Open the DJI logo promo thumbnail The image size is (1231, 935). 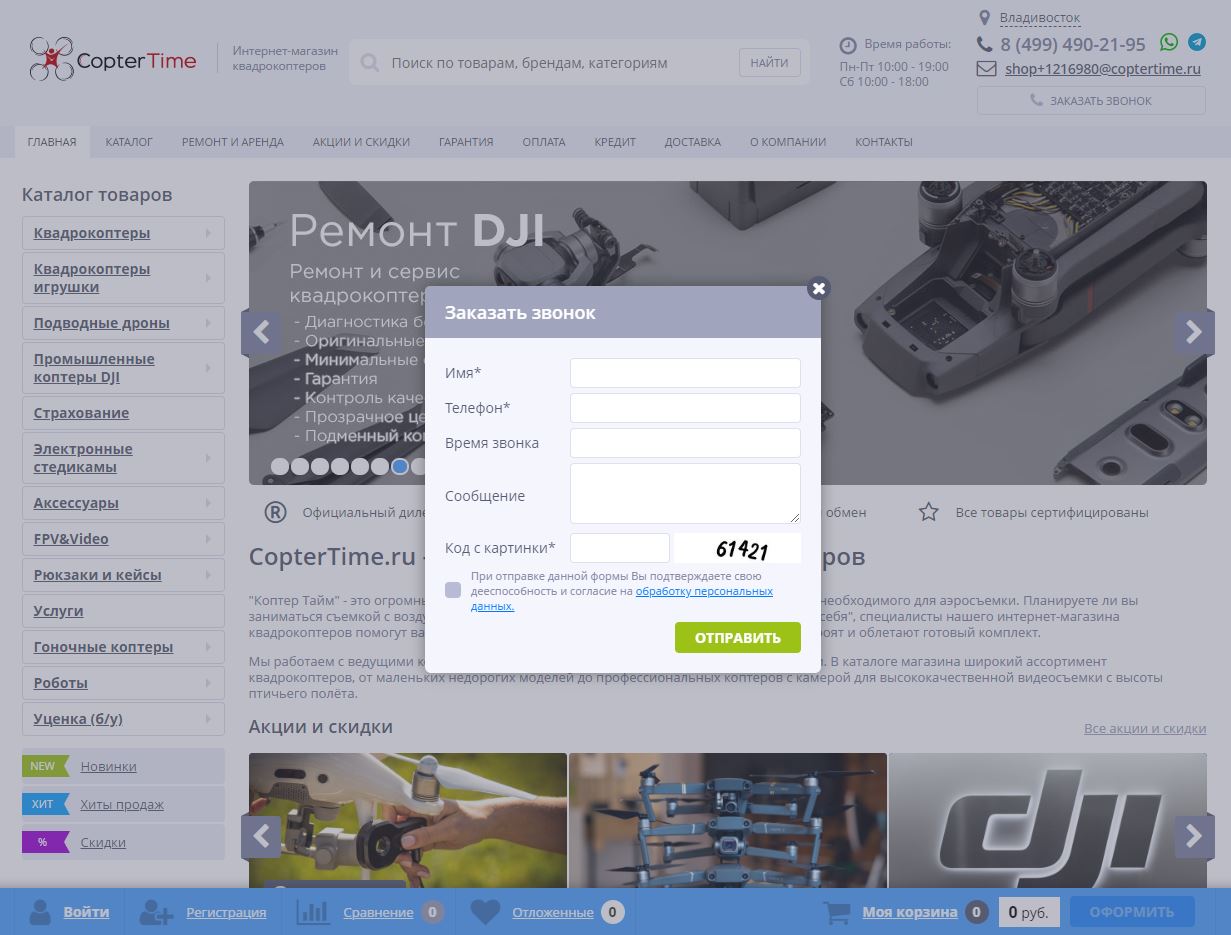click(1048, 820)
